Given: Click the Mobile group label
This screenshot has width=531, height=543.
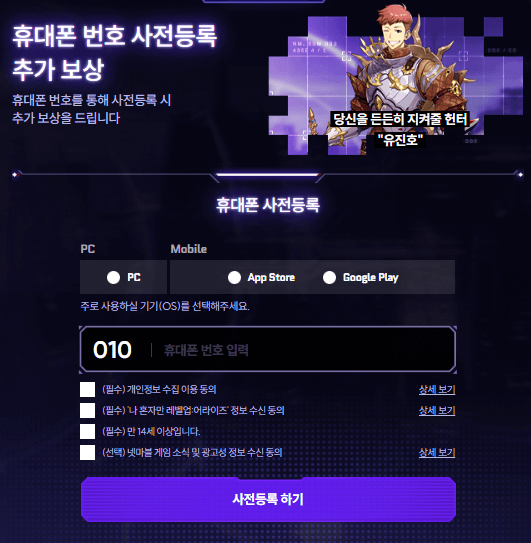Looking at the screenshot, I should (x=188, y=249).
